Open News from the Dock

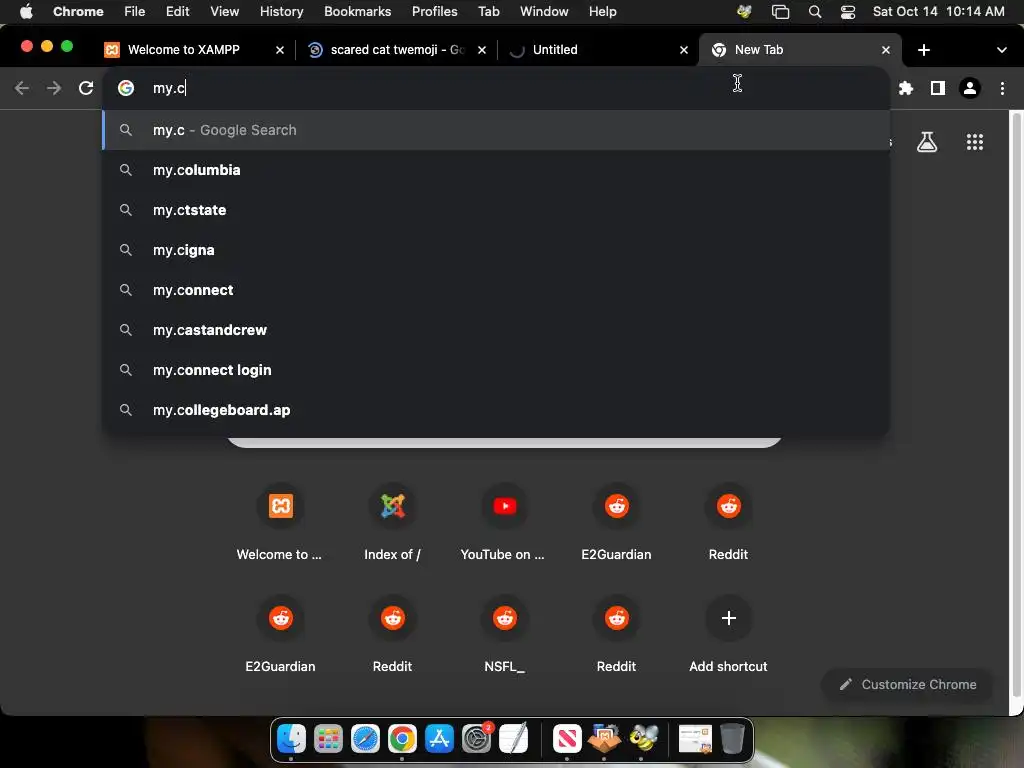567,739
